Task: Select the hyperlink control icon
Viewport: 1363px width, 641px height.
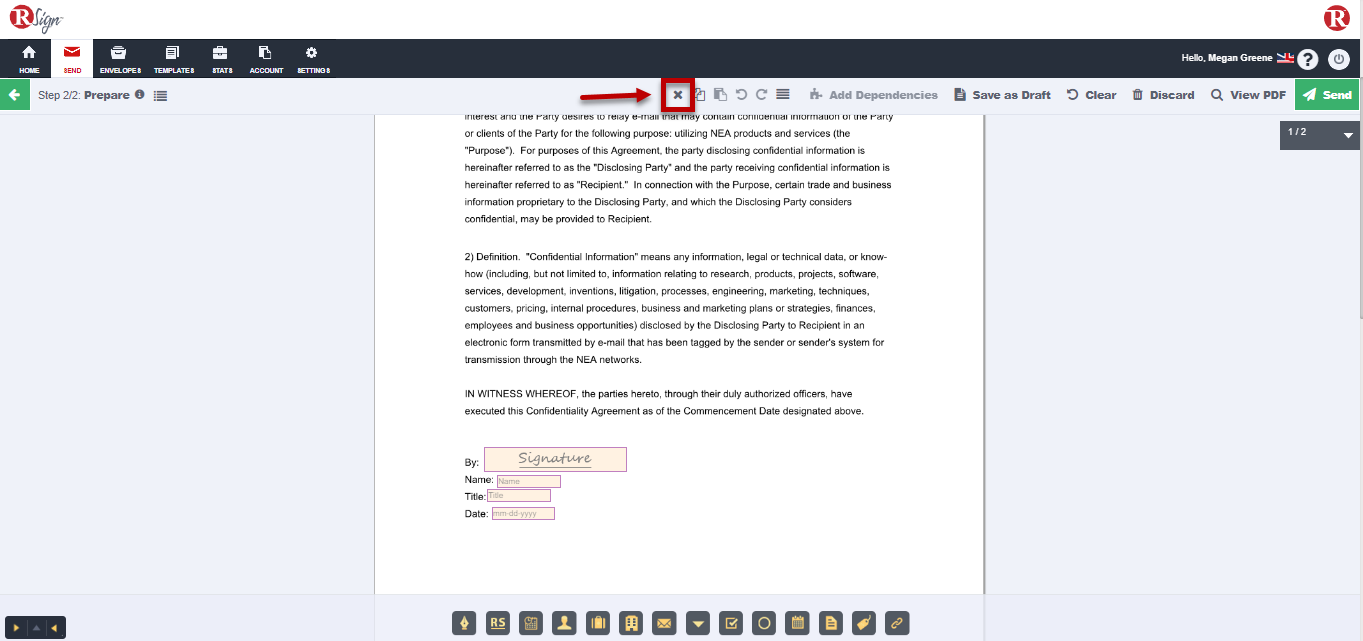Action: point(897,623)
